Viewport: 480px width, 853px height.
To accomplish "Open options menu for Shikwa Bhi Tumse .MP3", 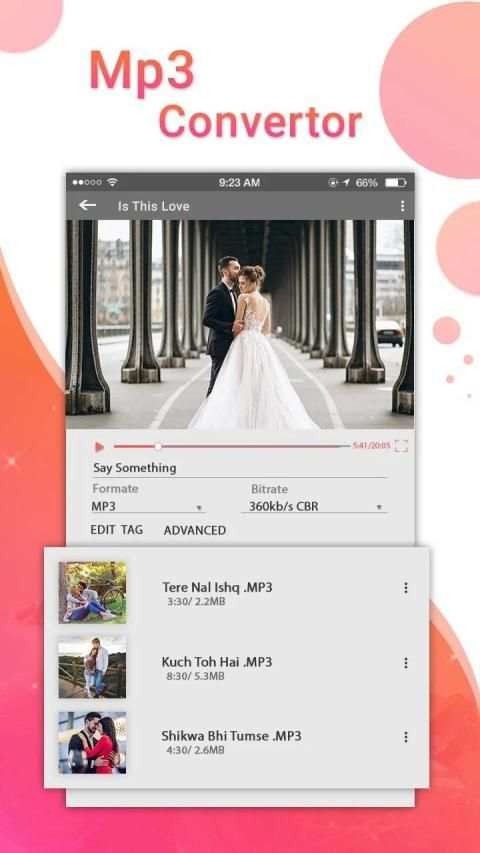I will (405, 737).
